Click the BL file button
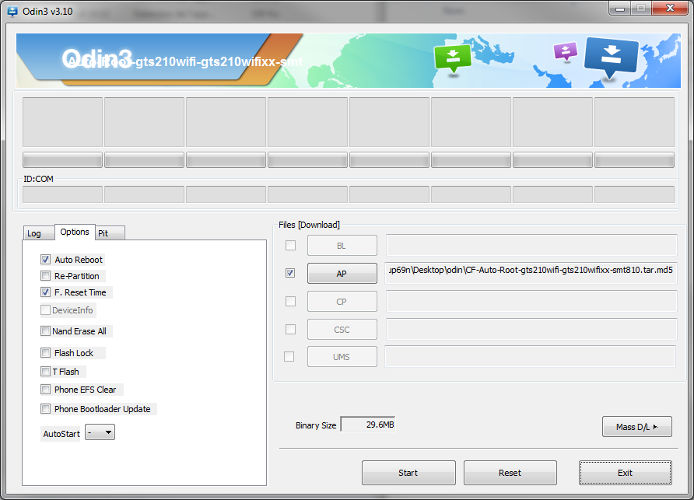 tap(342, 246)
